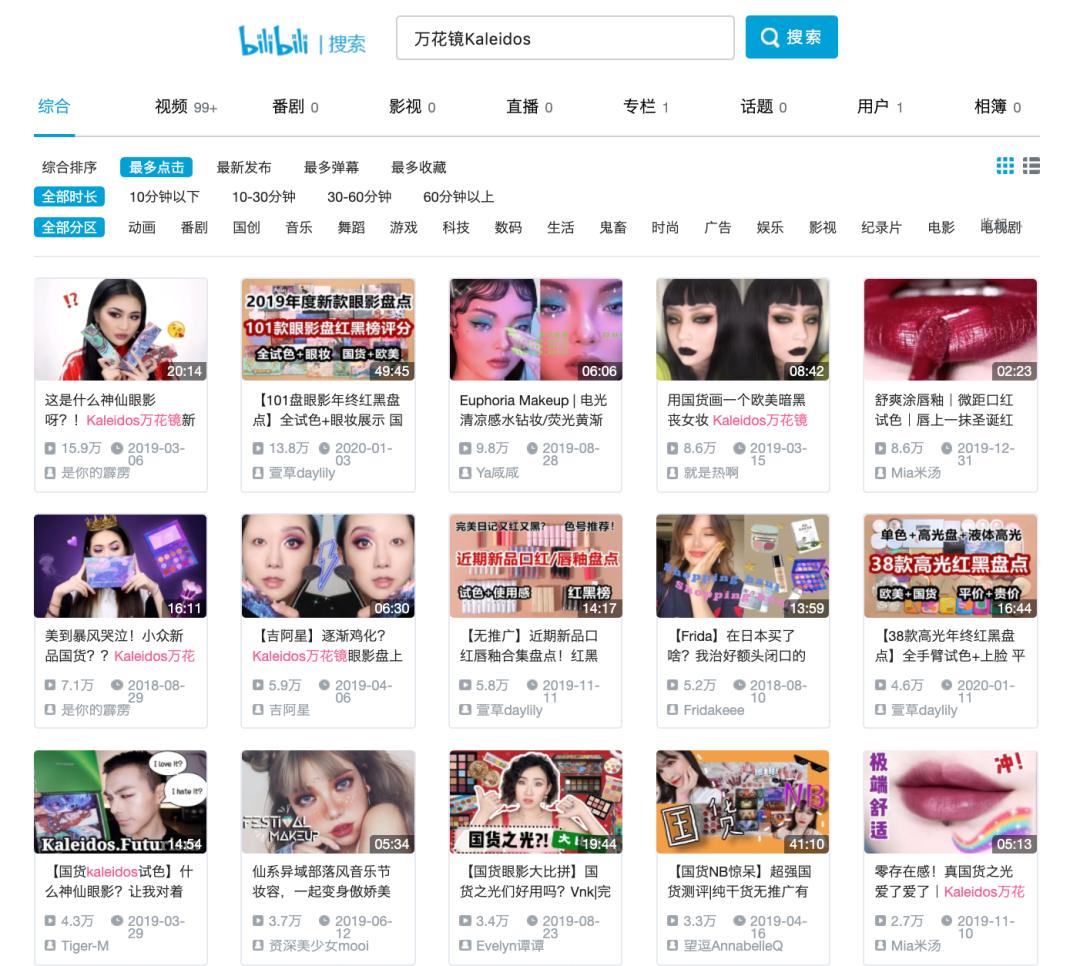This screenshot has height=966, width=1080.
Task: Open the 16:11 purple palette thumbnail
Action: tap(121, 566)
